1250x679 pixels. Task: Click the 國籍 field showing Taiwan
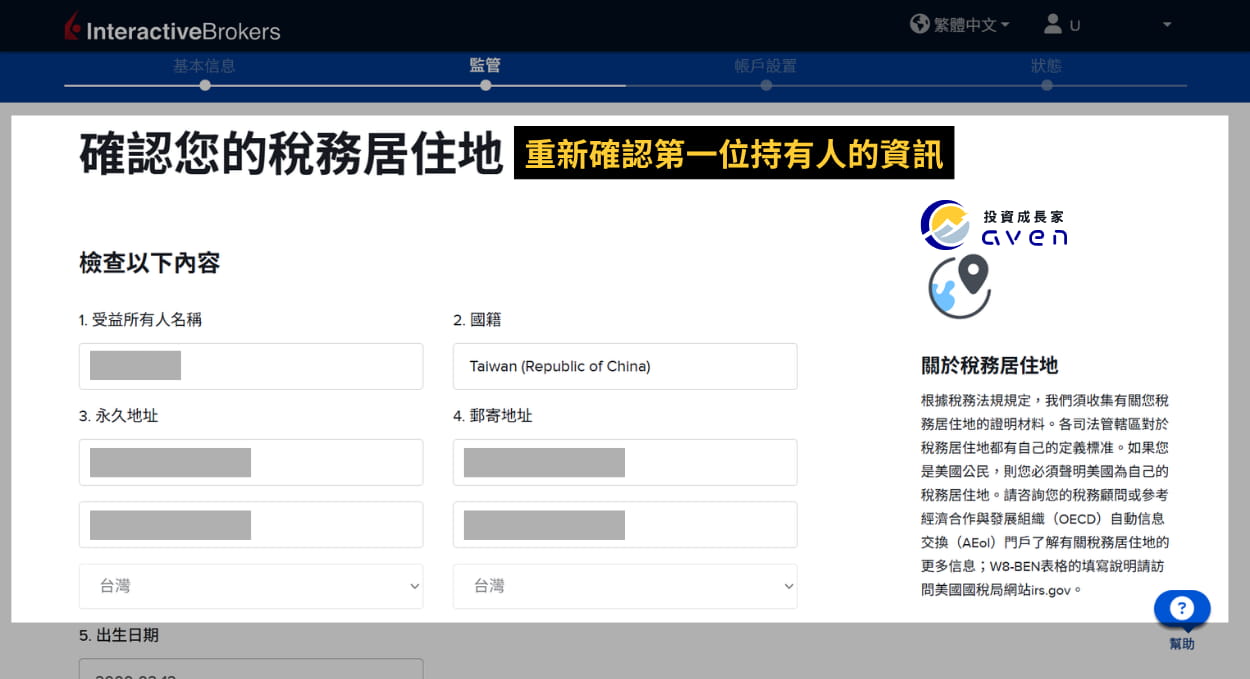625,366
